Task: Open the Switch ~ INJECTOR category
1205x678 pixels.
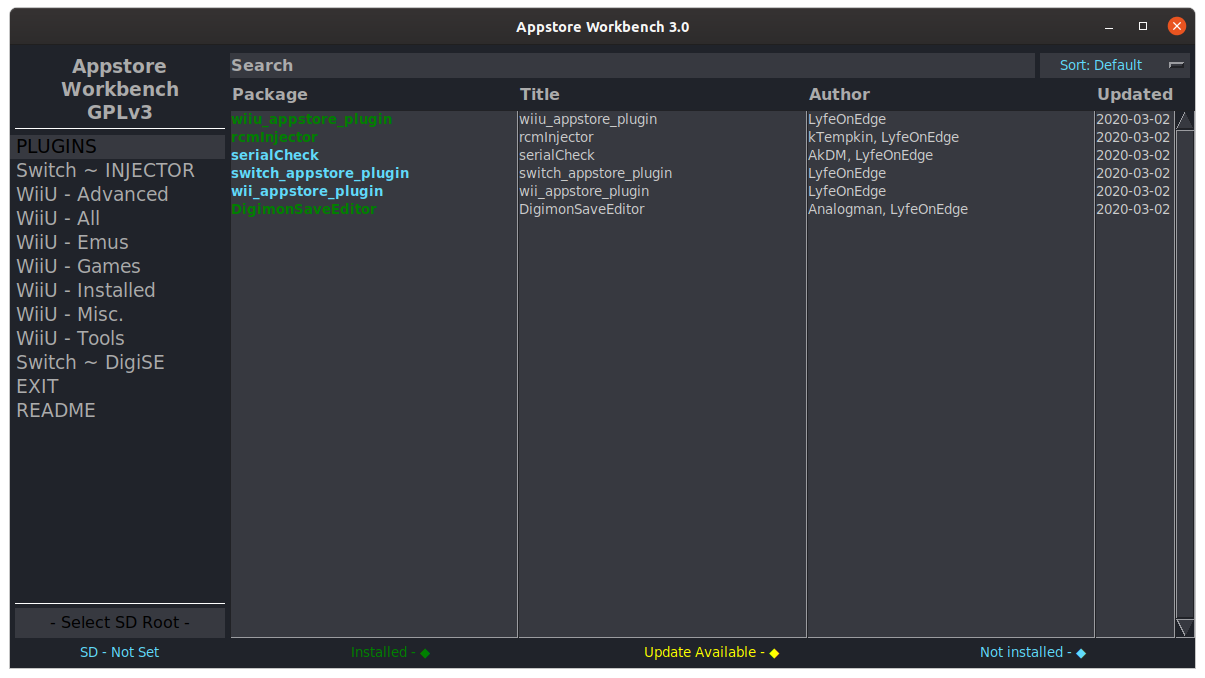Action: (120, 170)
